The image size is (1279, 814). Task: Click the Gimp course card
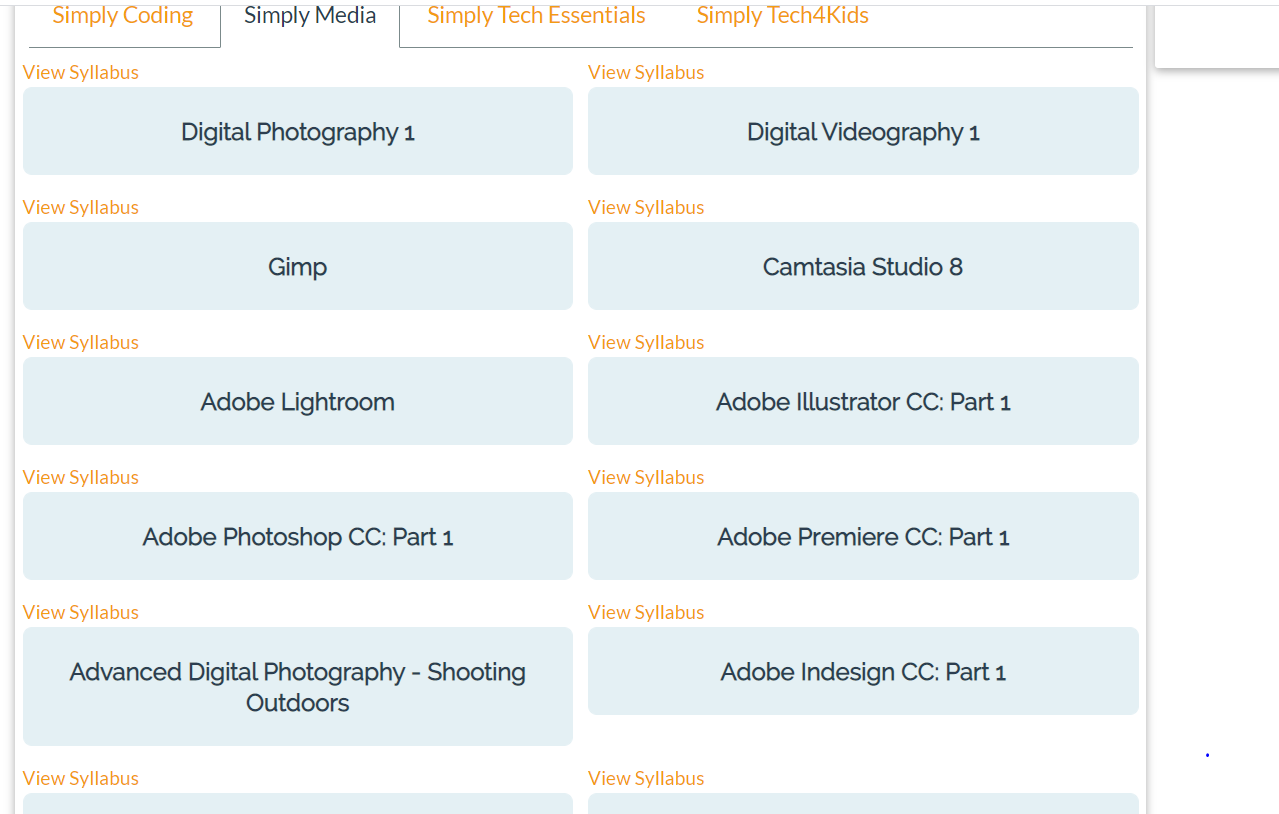pos(297,267)
